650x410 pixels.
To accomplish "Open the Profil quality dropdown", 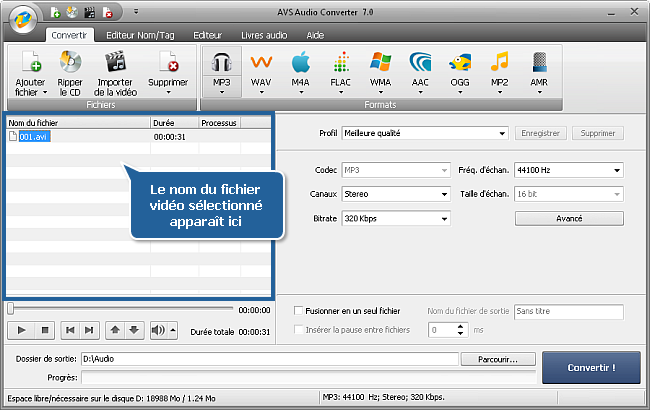I will click(424, 132).
